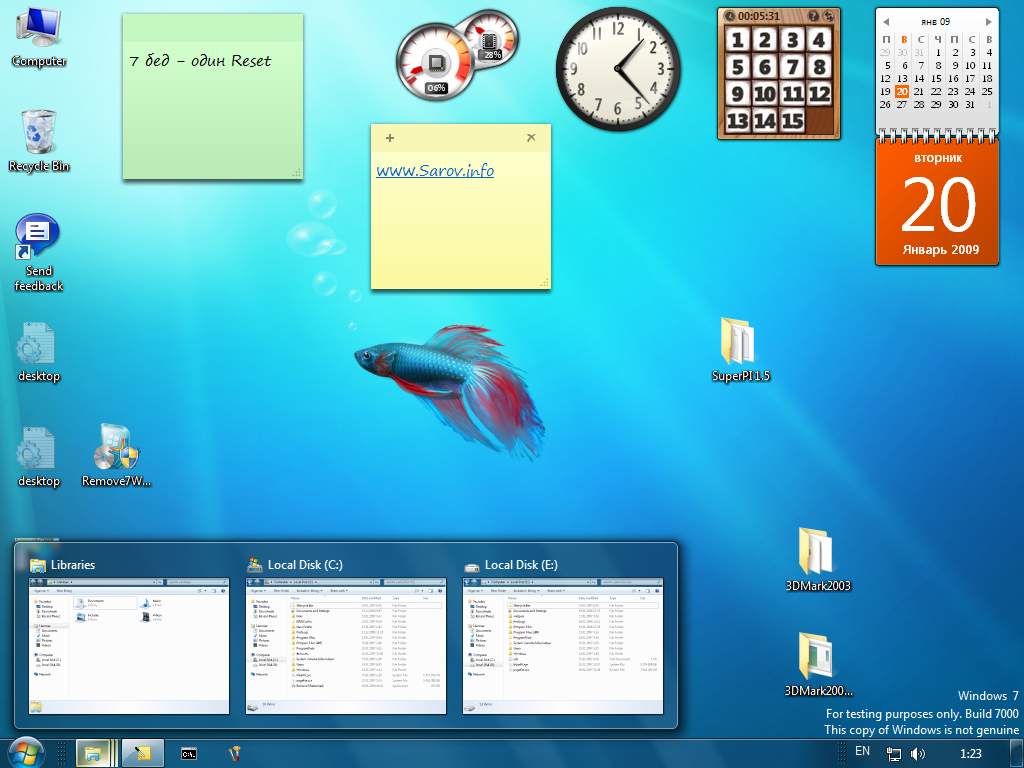Click the puzzle gadget shuffle icon

point(829,16)
